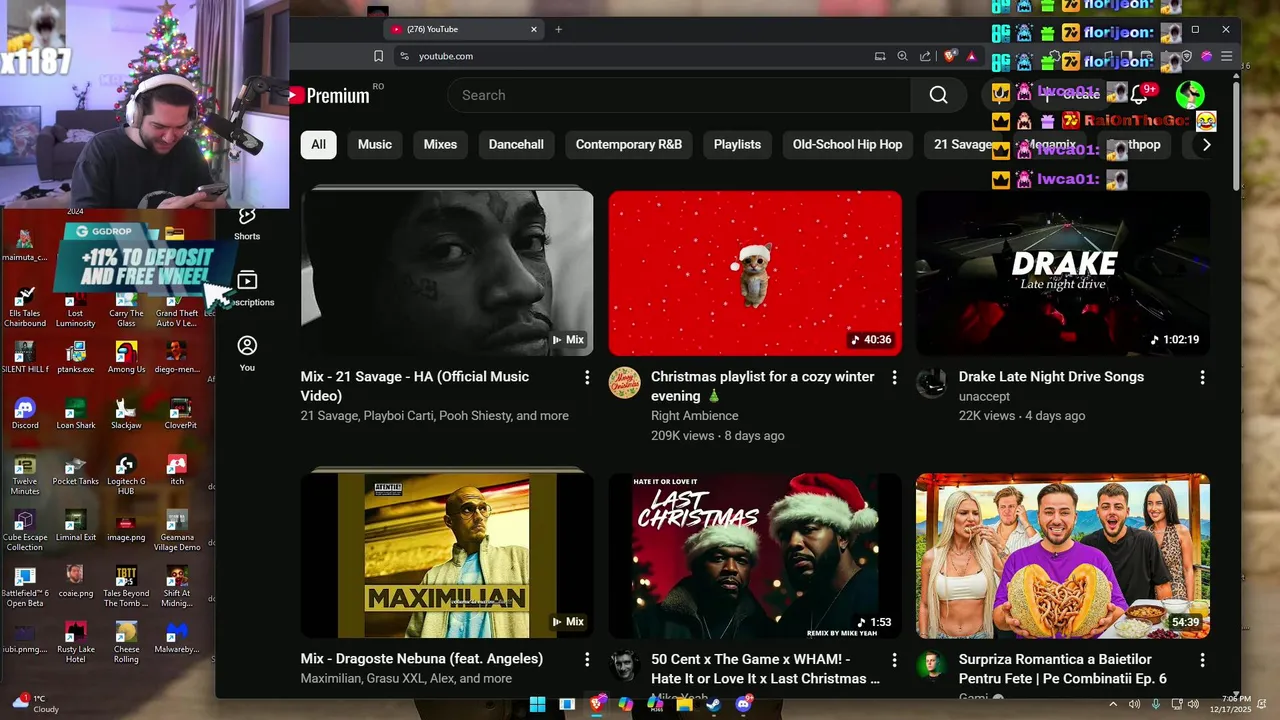
Task: Open the Loan Shark desktop shortcut
Action: point(75,413)
